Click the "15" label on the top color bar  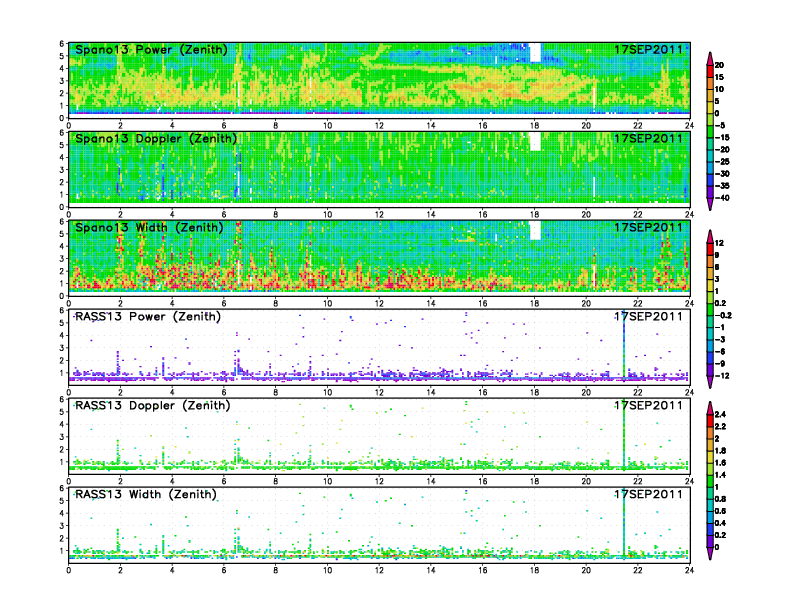coord(719,77)
